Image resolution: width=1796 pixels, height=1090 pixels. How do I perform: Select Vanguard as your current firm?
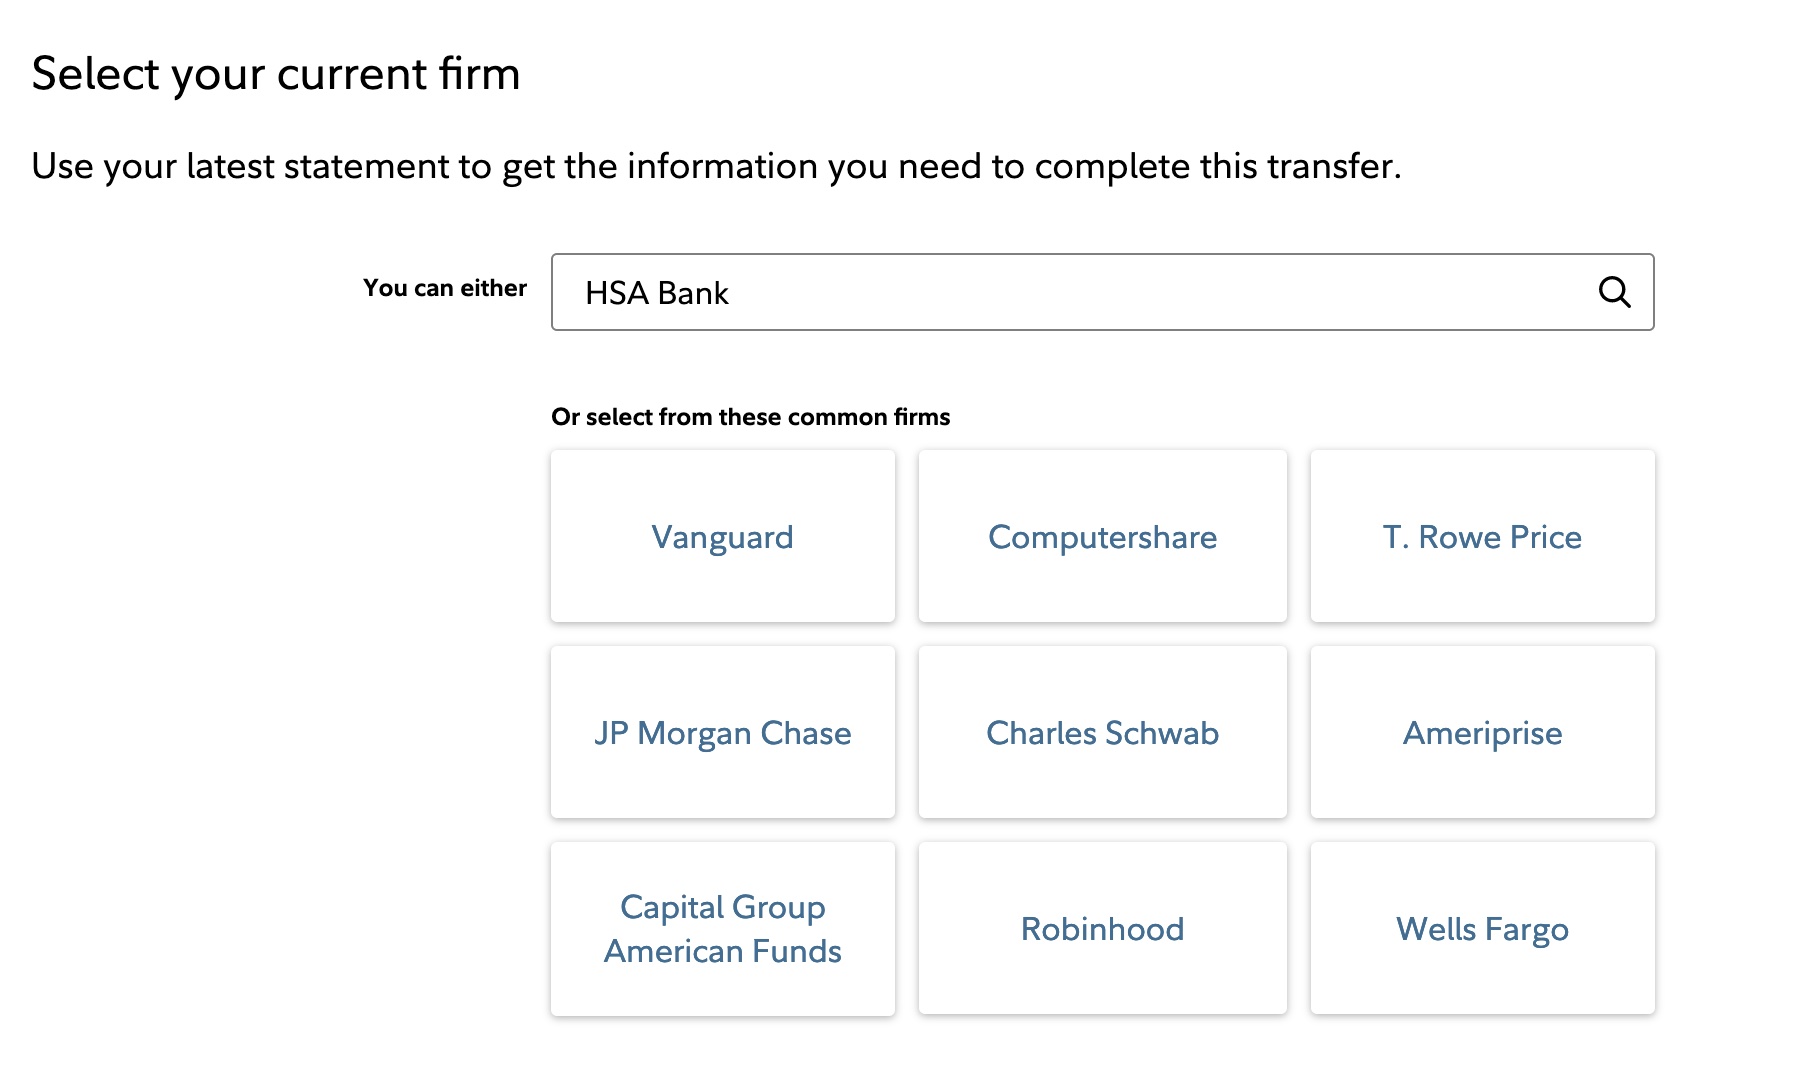click(x=722, y=536)
